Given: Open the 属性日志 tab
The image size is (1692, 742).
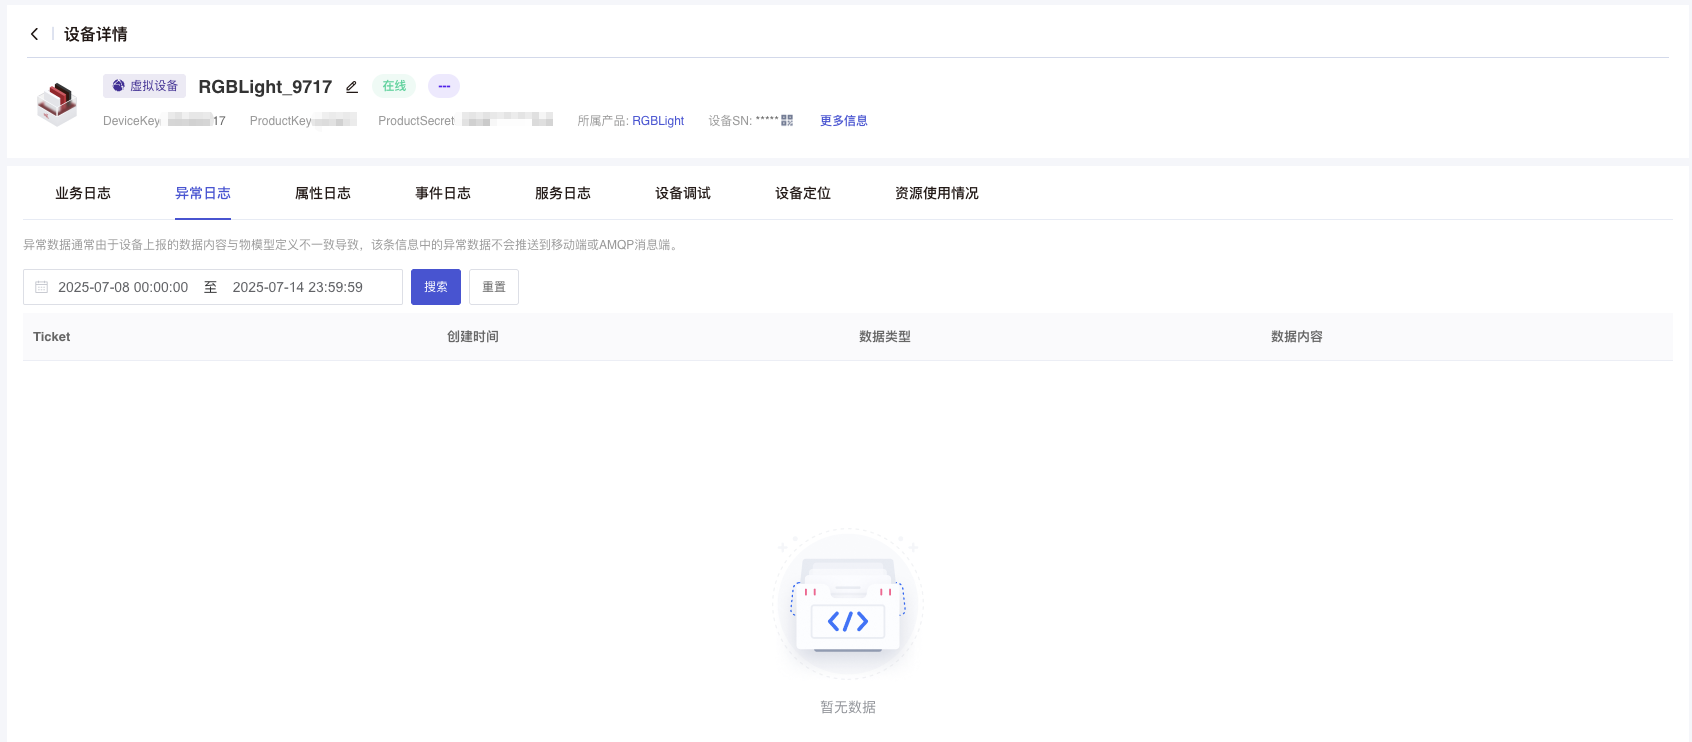Looking at the screenshot, I should pyautogui.click(x=323, y=193).
